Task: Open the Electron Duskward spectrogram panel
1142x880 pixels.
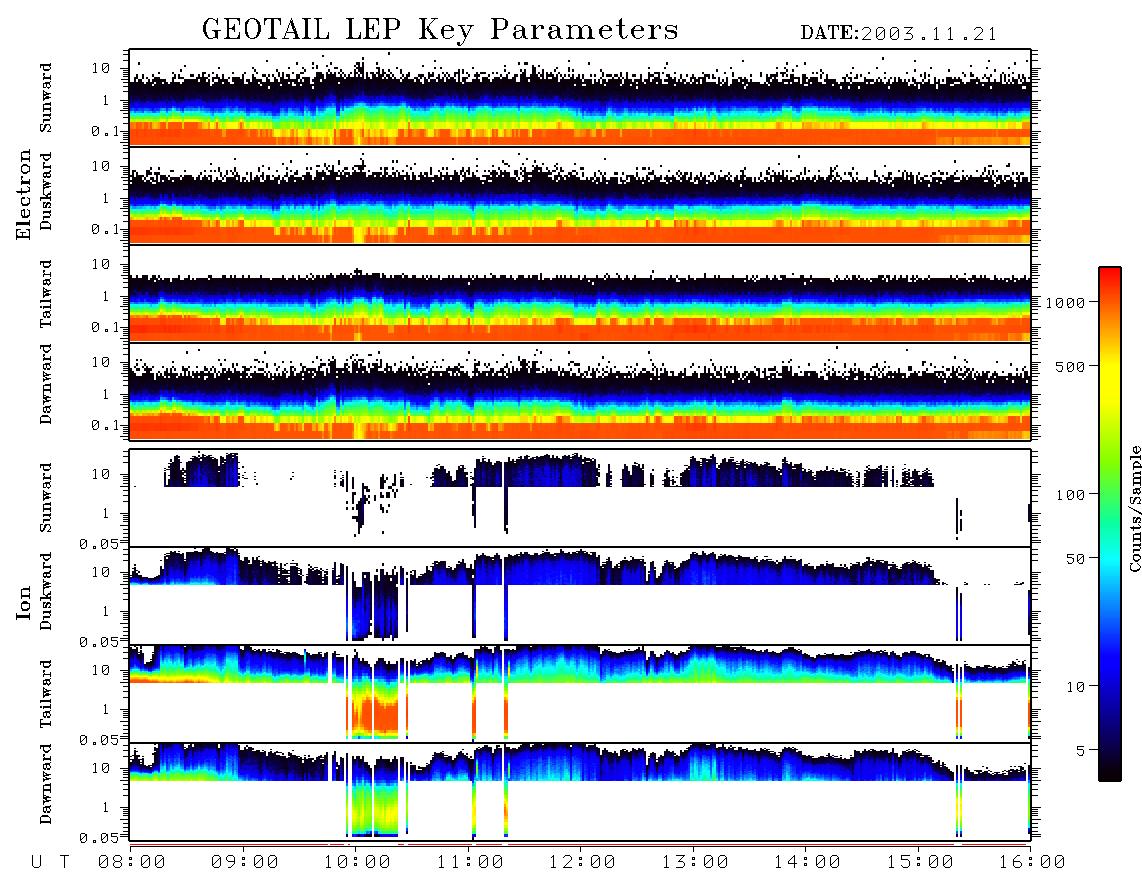Action: 580,195
